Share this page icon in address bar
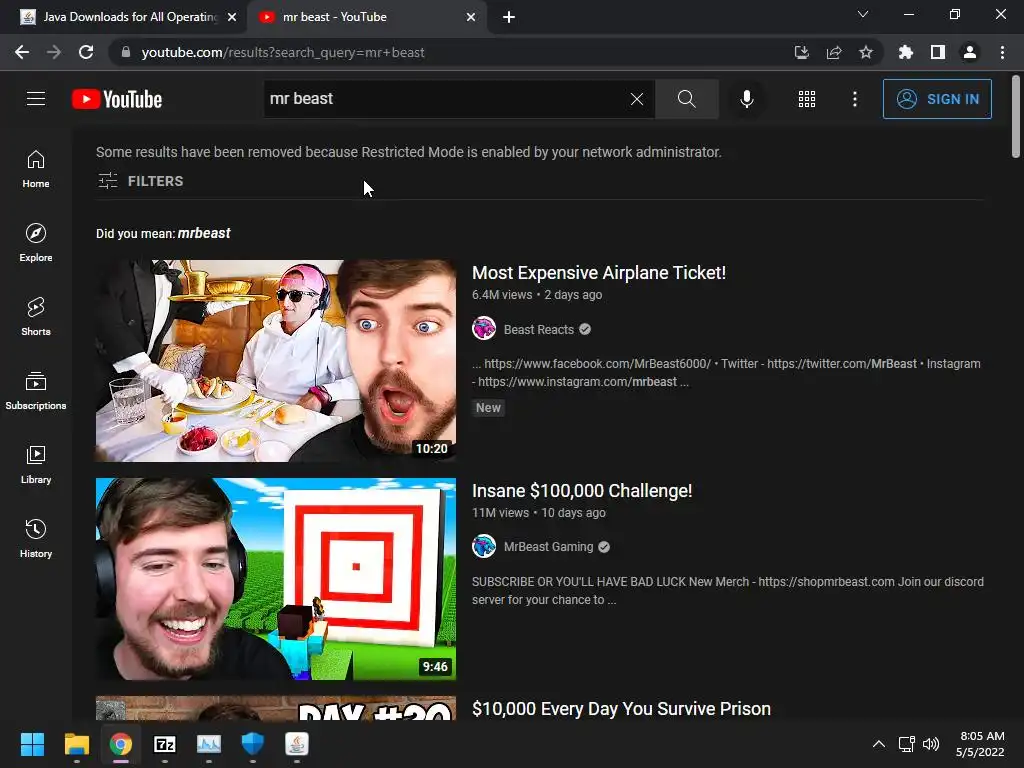This screenshot has height=768, width=1024. click(x=833, y=52)
